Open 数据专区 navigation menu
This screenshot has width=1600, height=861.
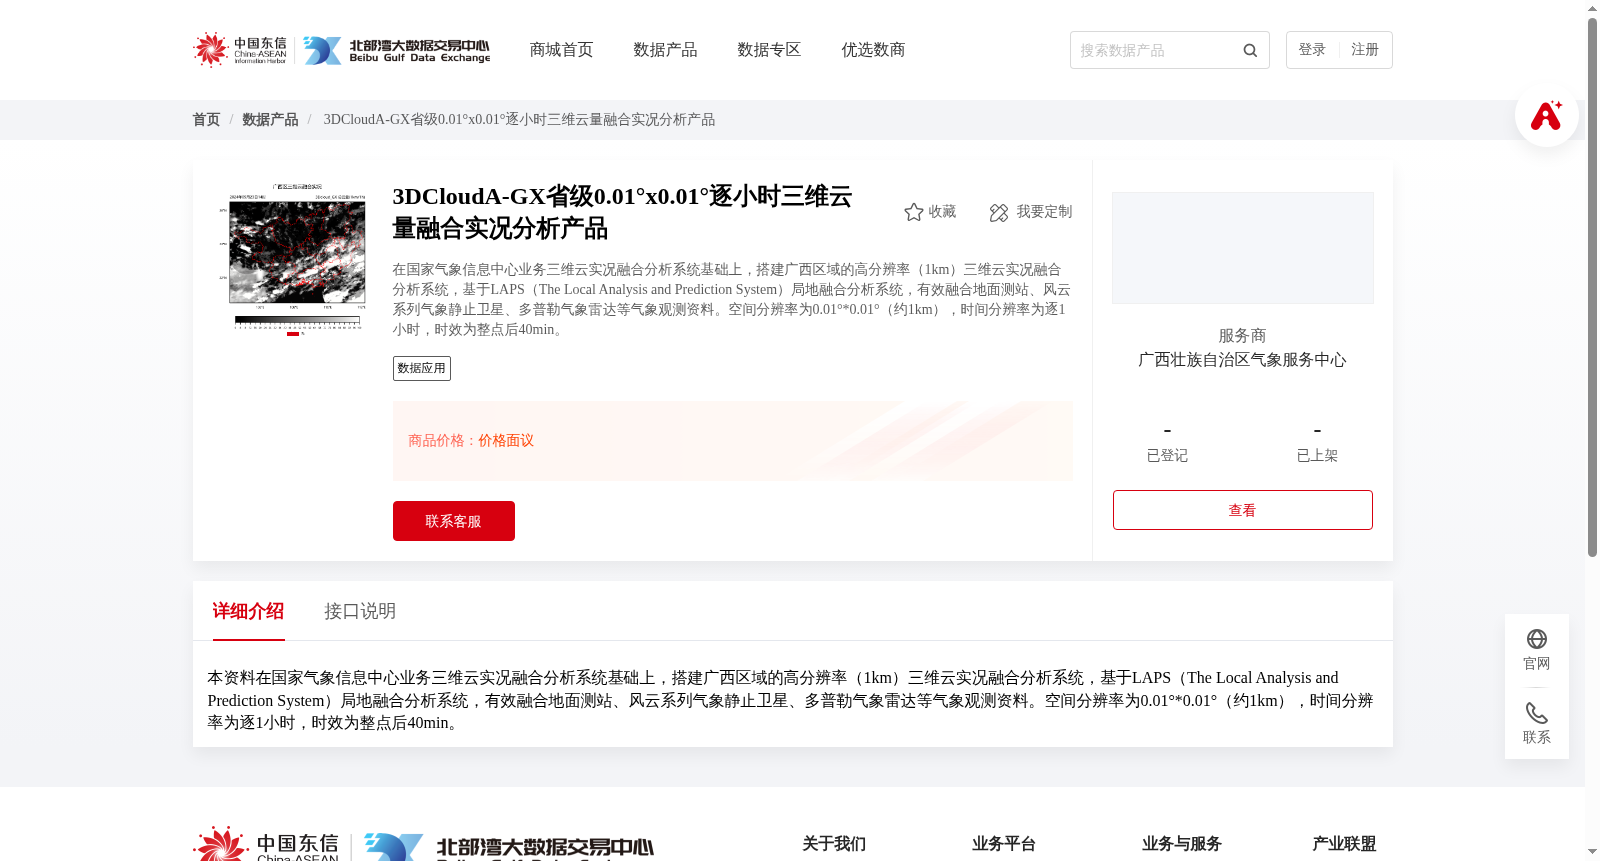click(769, 50)
